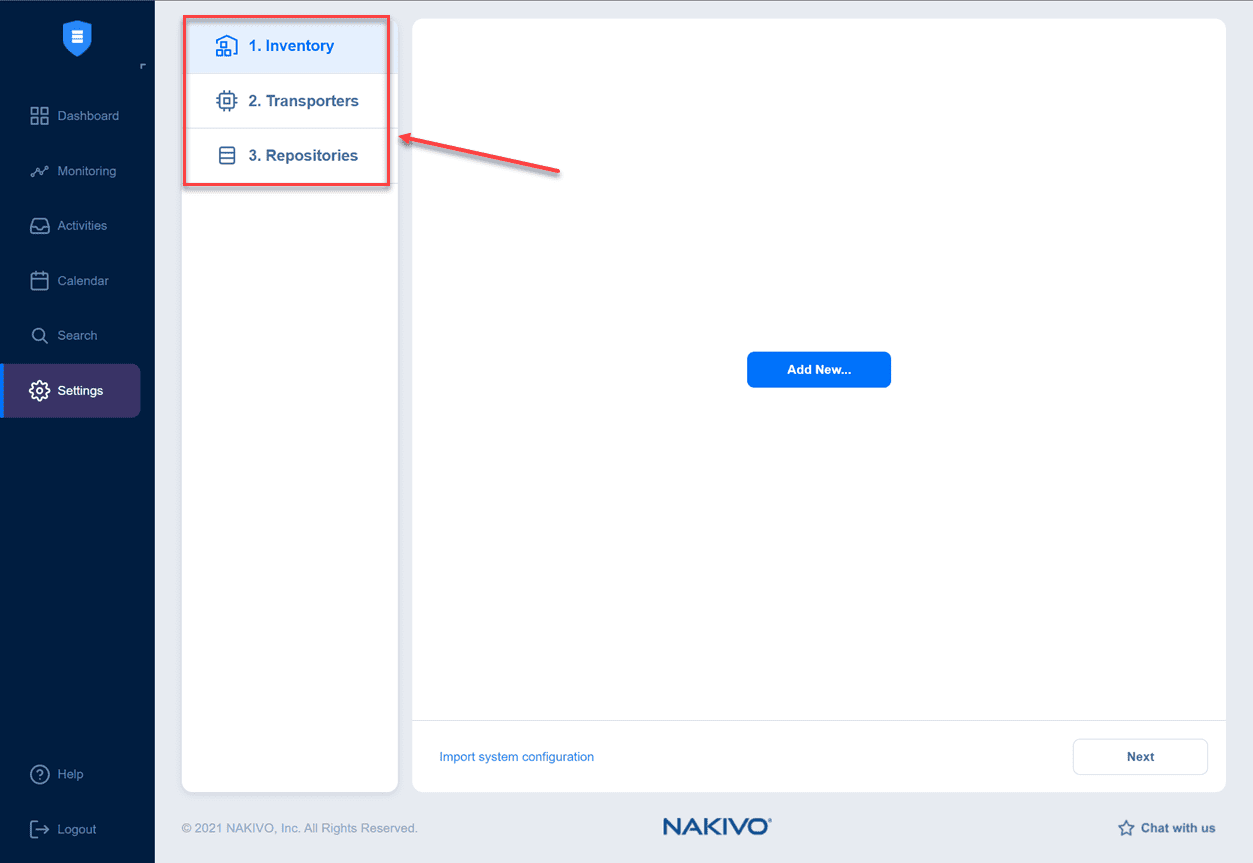This screenshot has height=863, width=1253.
Task: Open the Import system configuration link
Action: 516,756
